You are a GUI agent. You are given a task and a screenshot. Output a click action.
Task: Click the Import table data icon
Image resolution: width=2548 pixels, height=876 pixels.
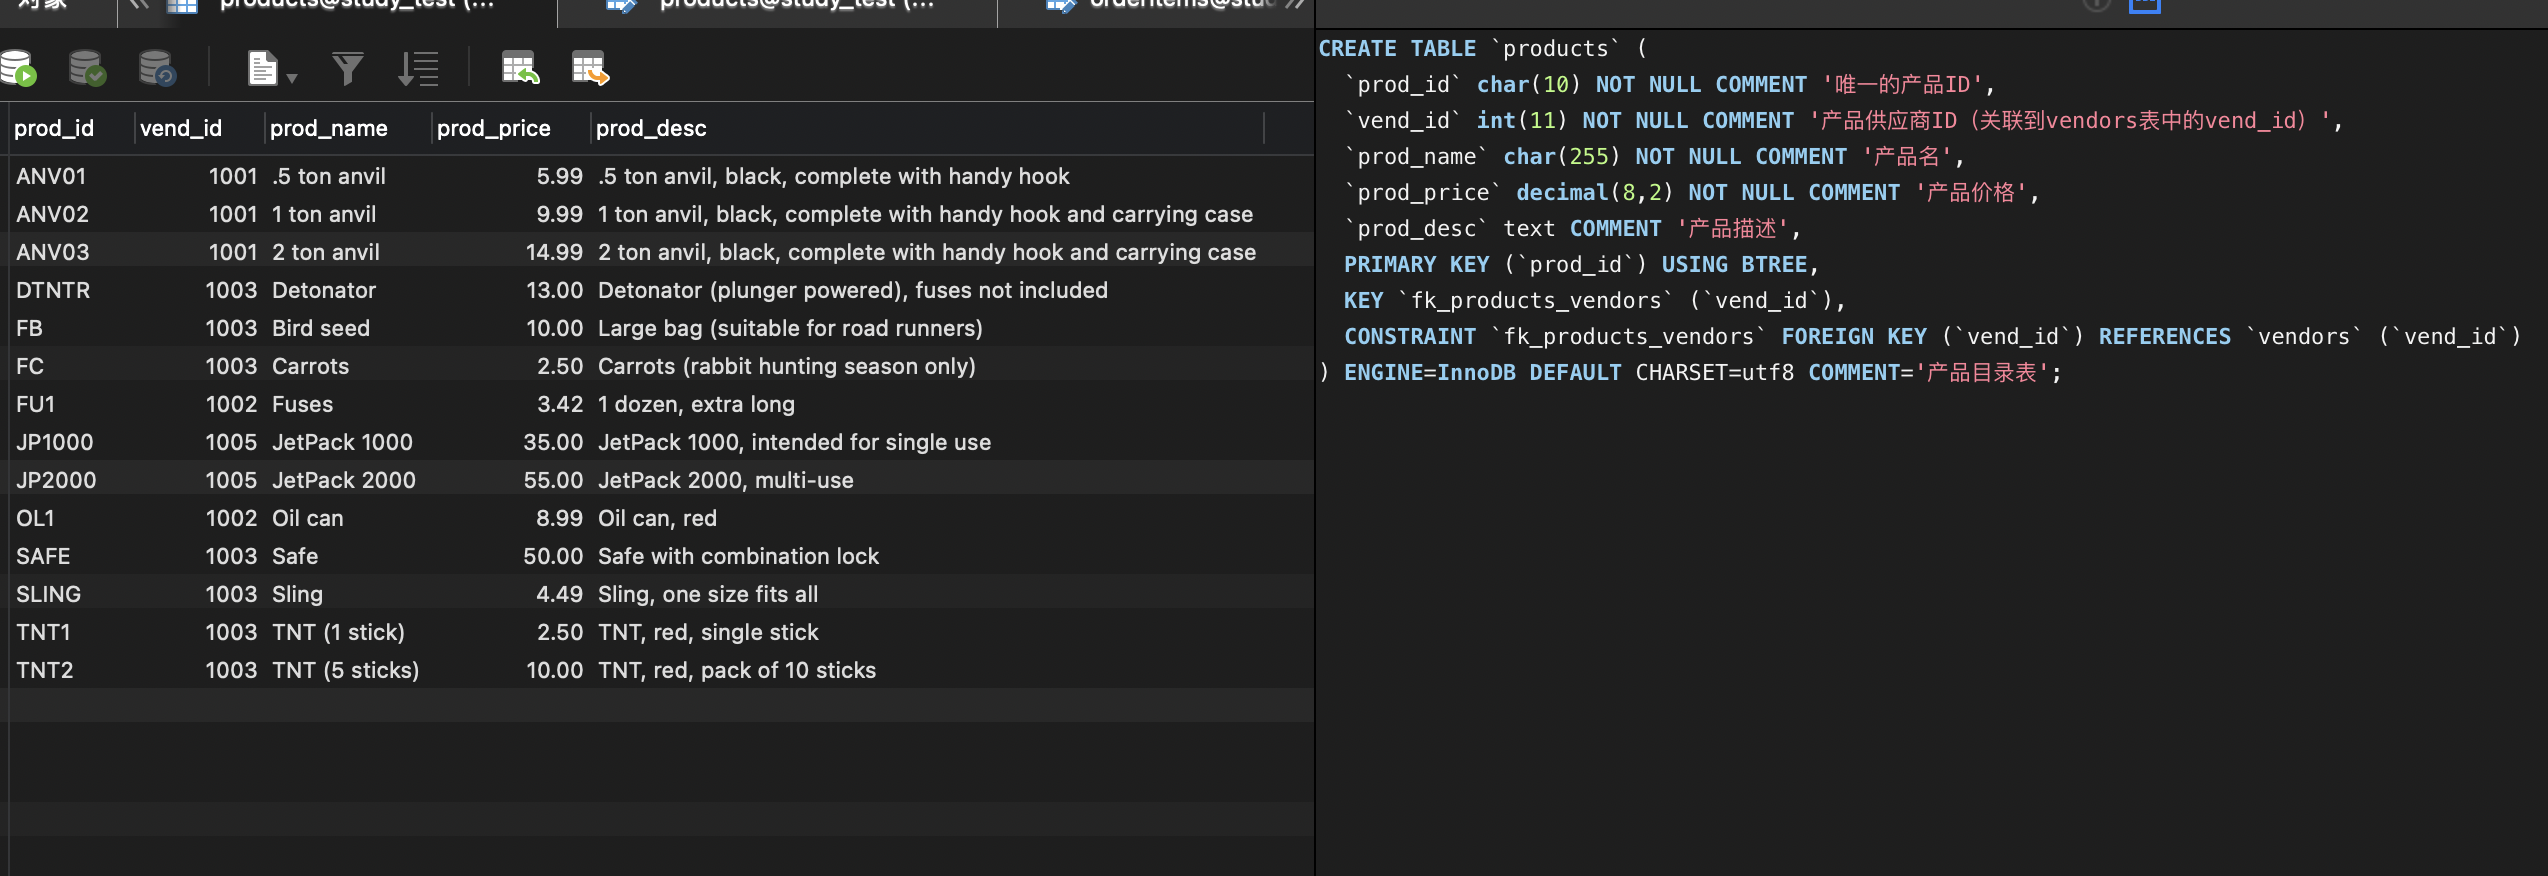click(x=520, y=68)
